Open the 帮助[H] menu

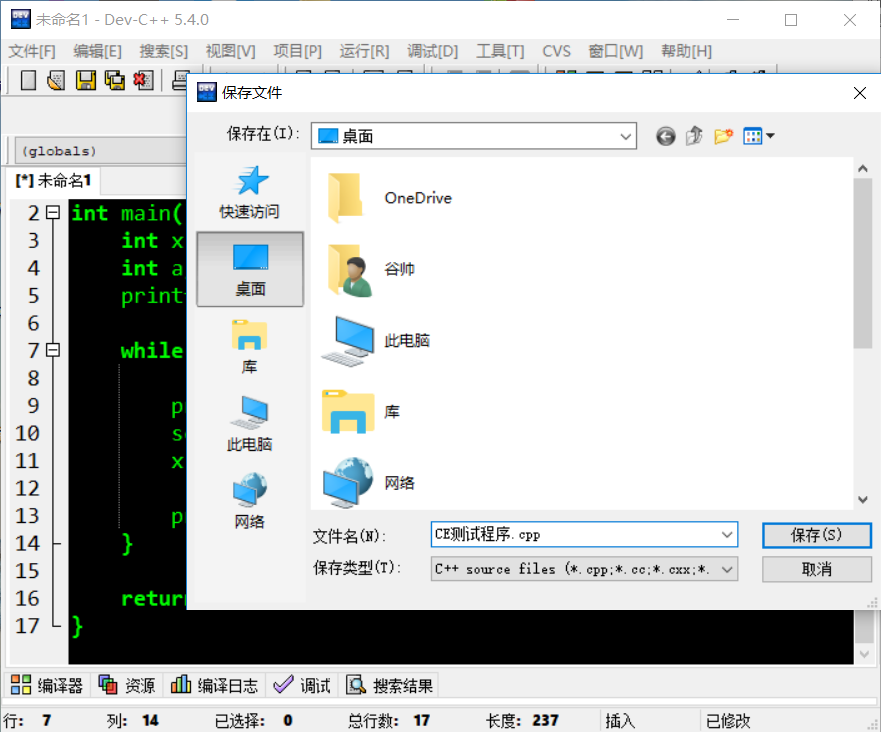(686, 52)
